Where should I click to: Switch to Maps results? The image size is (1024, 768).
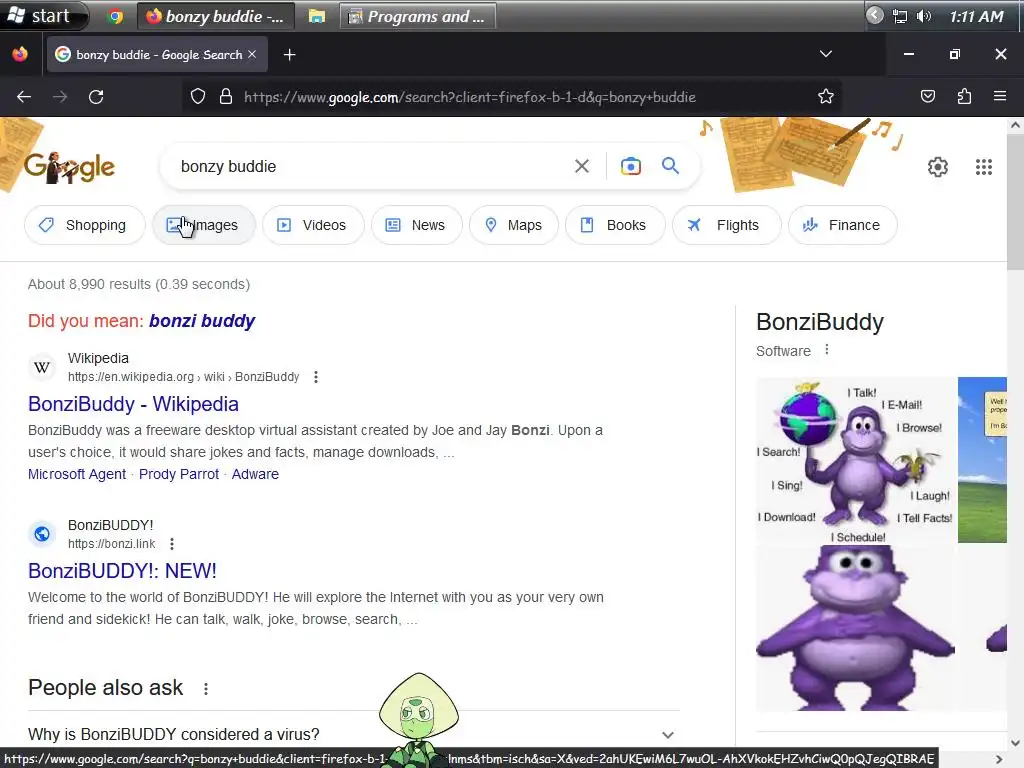click(x=514, y=225)
